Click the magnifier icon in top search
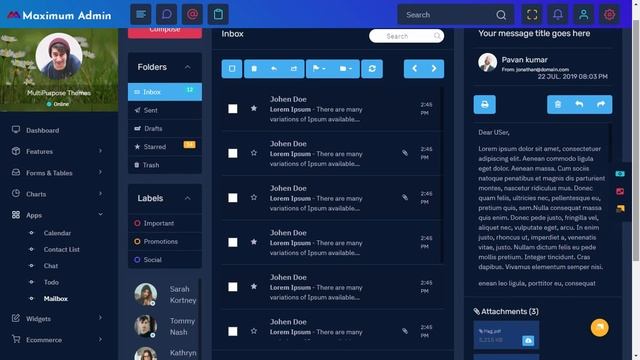640x360 pixels. click(x=501, y=15)
